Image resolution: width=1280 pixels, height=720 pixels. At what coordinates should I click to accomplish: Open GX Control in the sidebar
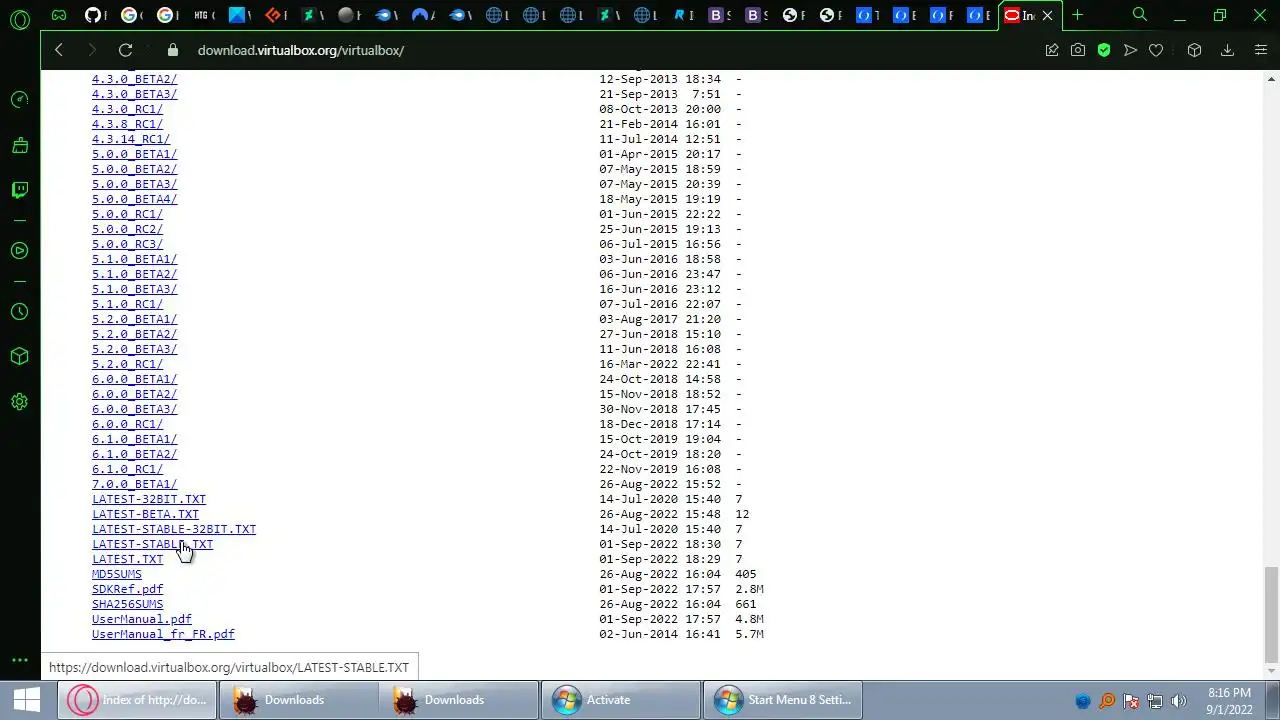19,100
